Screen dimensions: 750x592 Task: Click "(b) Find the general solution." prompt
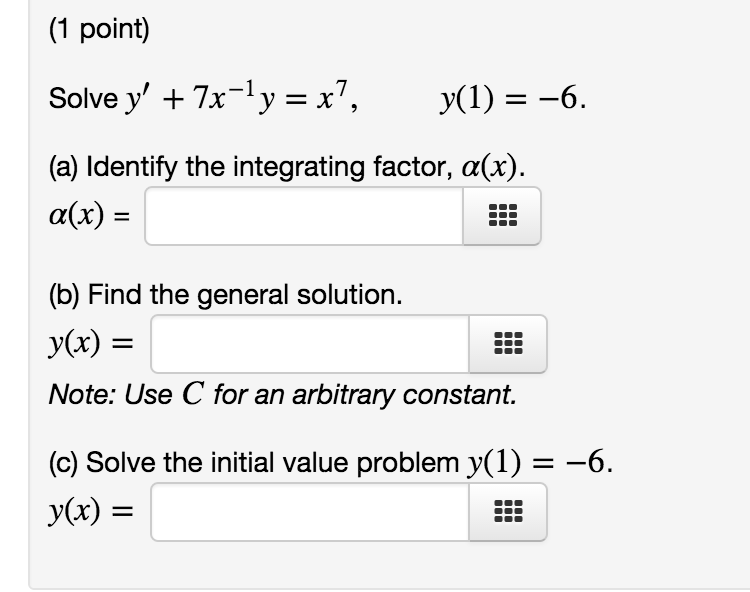click(x=226, y=295)
